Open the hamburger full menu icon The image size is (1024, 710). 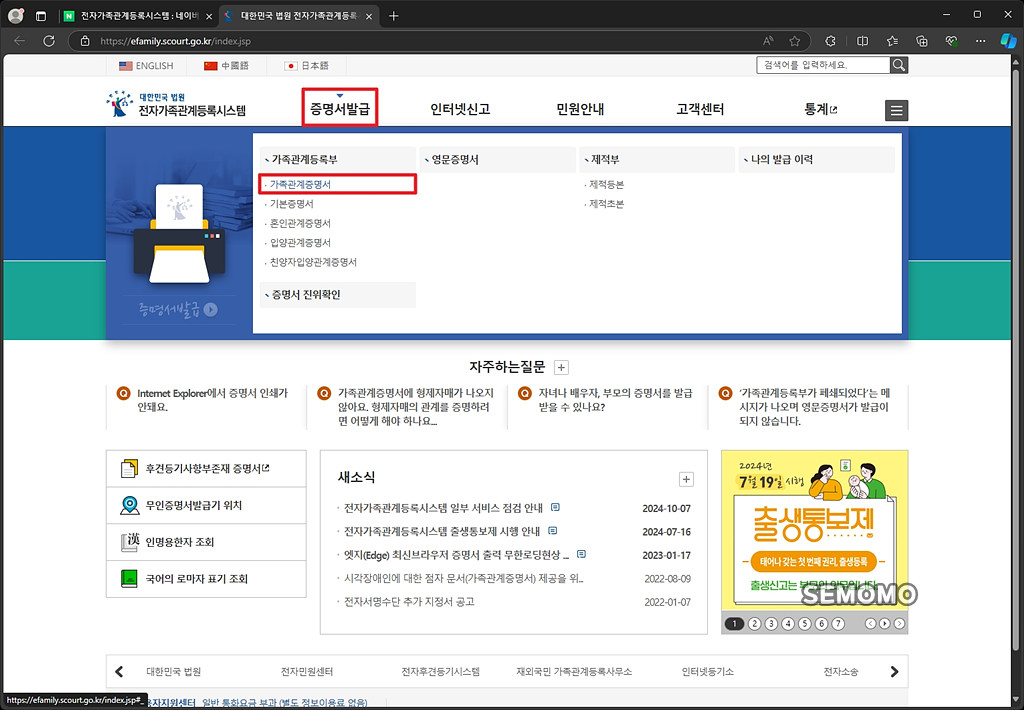(x=896, y=110)
